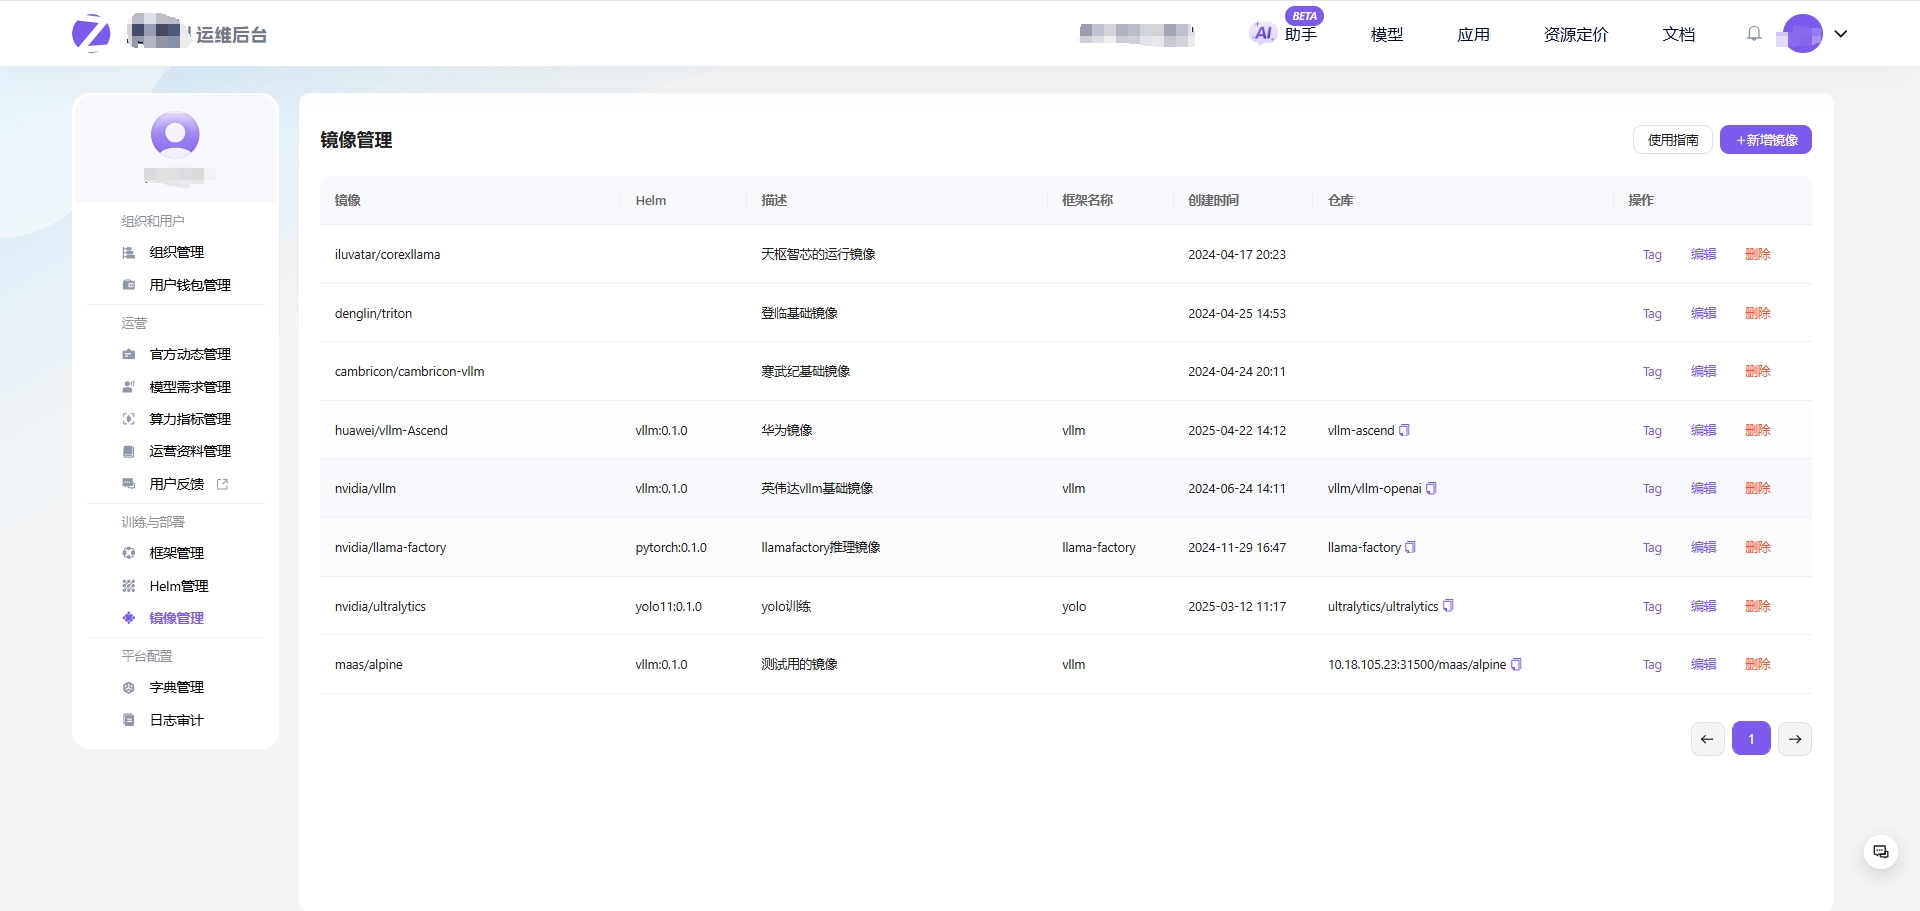Click the 用户钱包管理 sidebar icon
This screenshot has width=1920, height=911.
129,285
